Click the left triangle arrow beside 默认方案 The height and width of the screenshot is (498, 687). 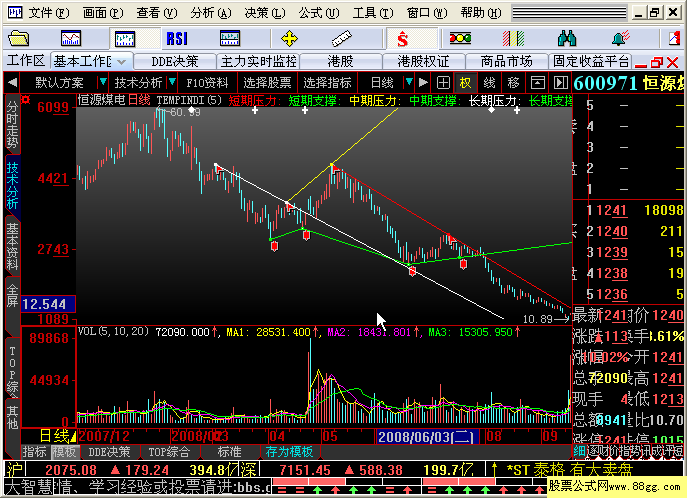coord(12,82)
